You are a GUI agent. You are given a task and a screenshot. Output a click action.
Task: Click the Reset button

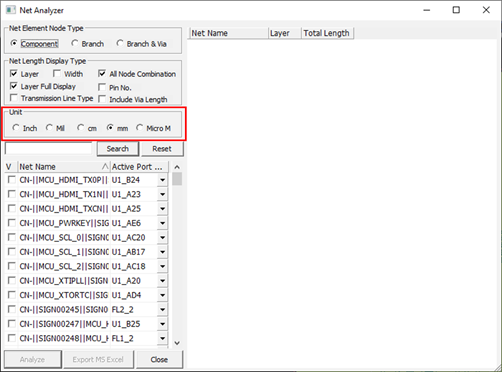click(162, 149)
